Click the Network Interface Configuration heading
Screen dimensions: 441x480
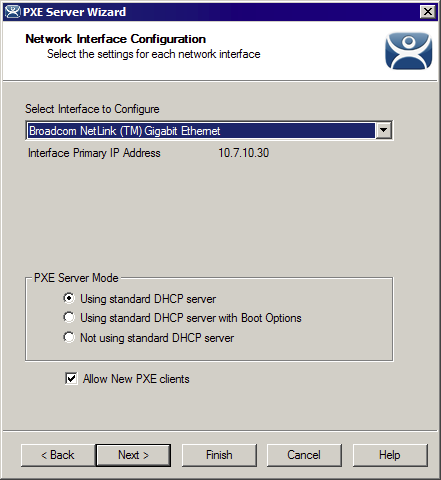[x=115, y=39]
